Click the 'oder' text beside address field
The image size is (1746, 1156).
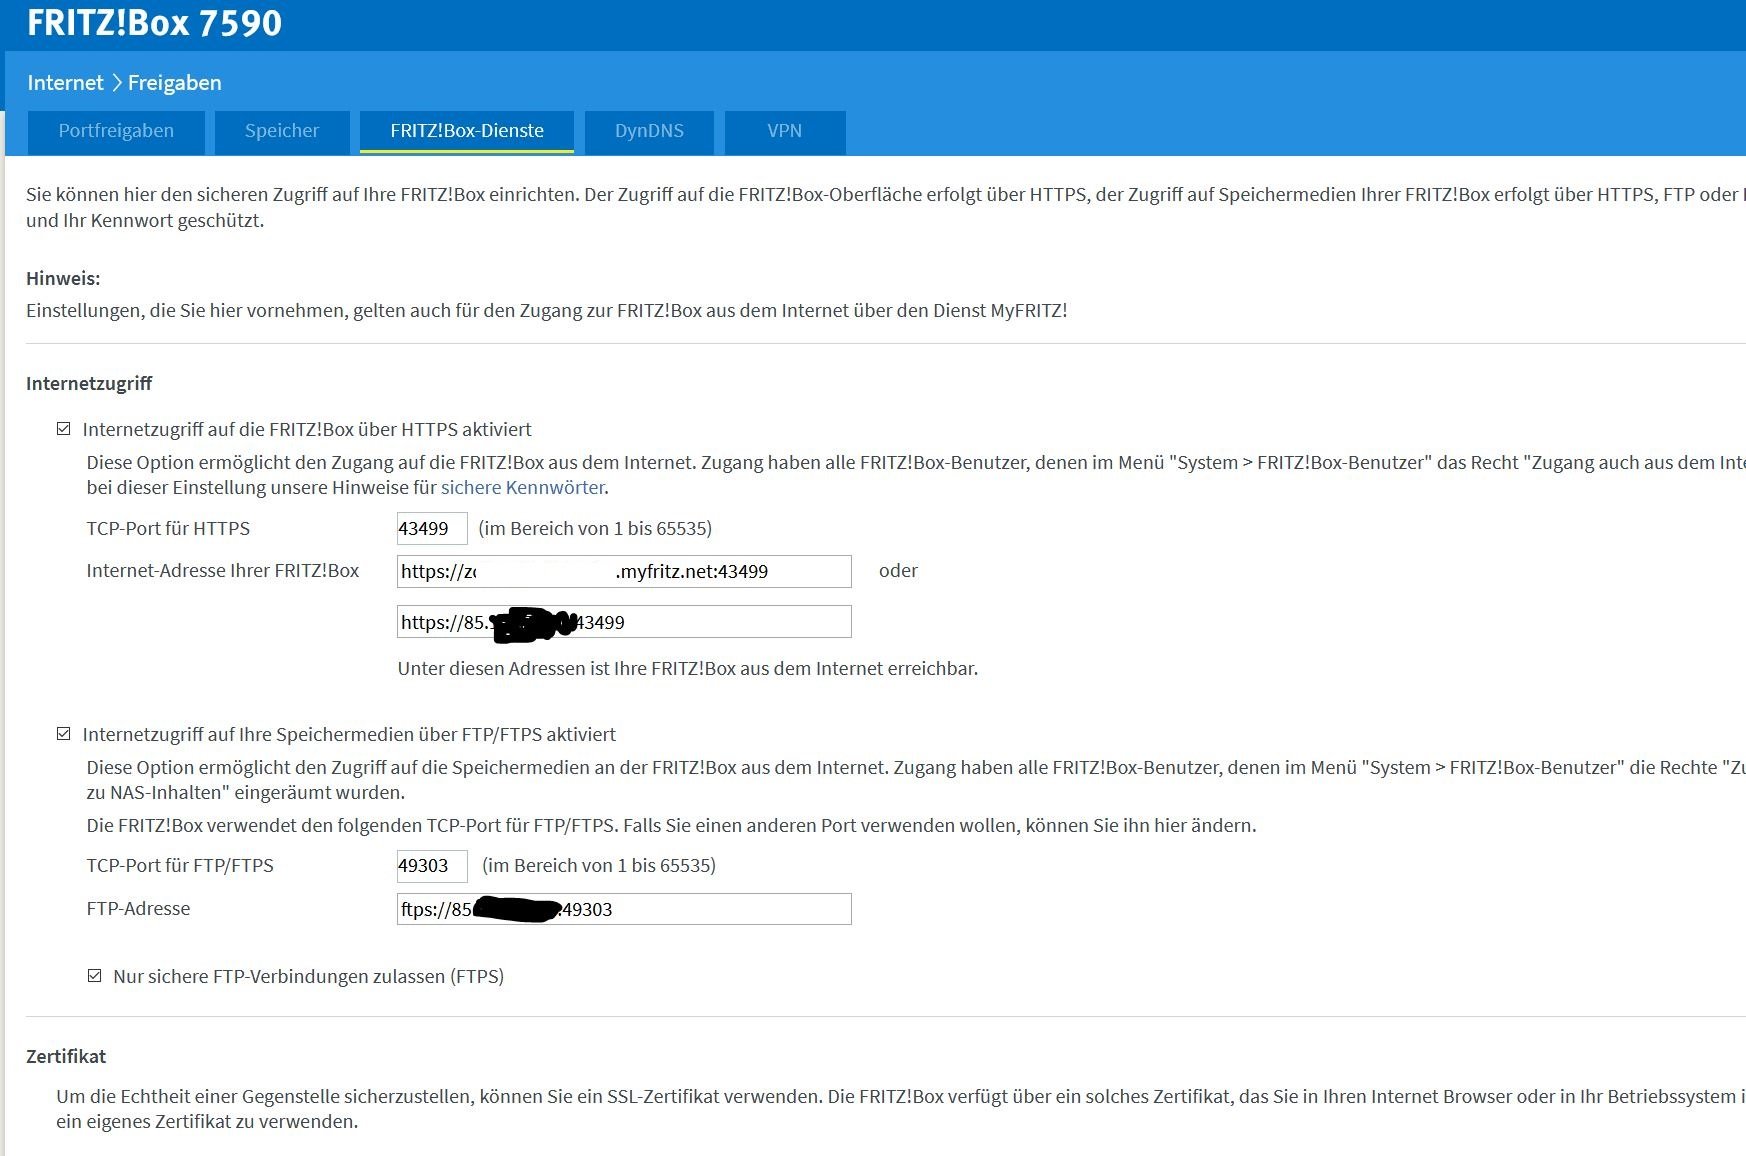[898, 571]
